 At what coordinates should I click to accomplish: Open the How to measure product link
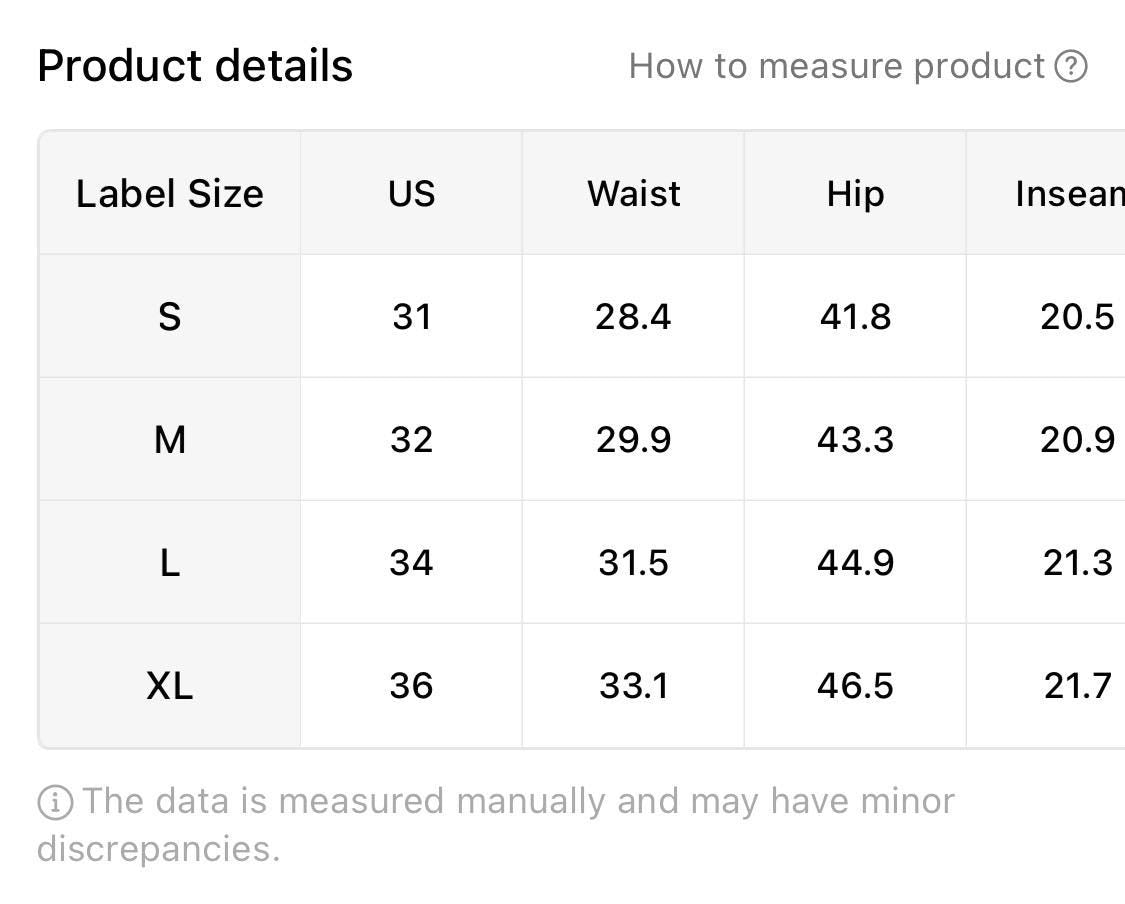coord(837,67)
